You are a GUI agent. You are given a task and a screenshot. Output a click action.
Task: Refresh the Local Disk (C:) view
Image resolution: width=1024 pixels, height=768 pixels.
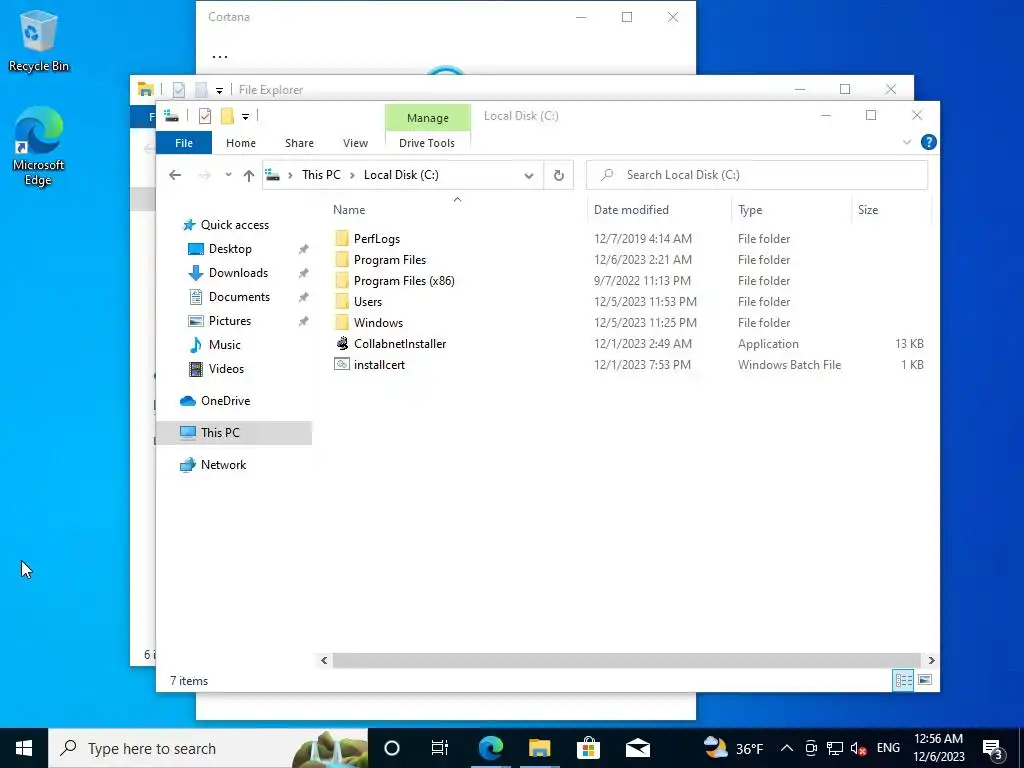[558, 175]
